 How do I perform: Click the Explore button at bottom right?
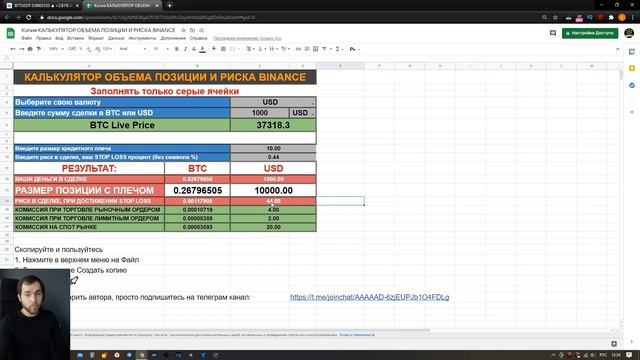pos(614,344)
